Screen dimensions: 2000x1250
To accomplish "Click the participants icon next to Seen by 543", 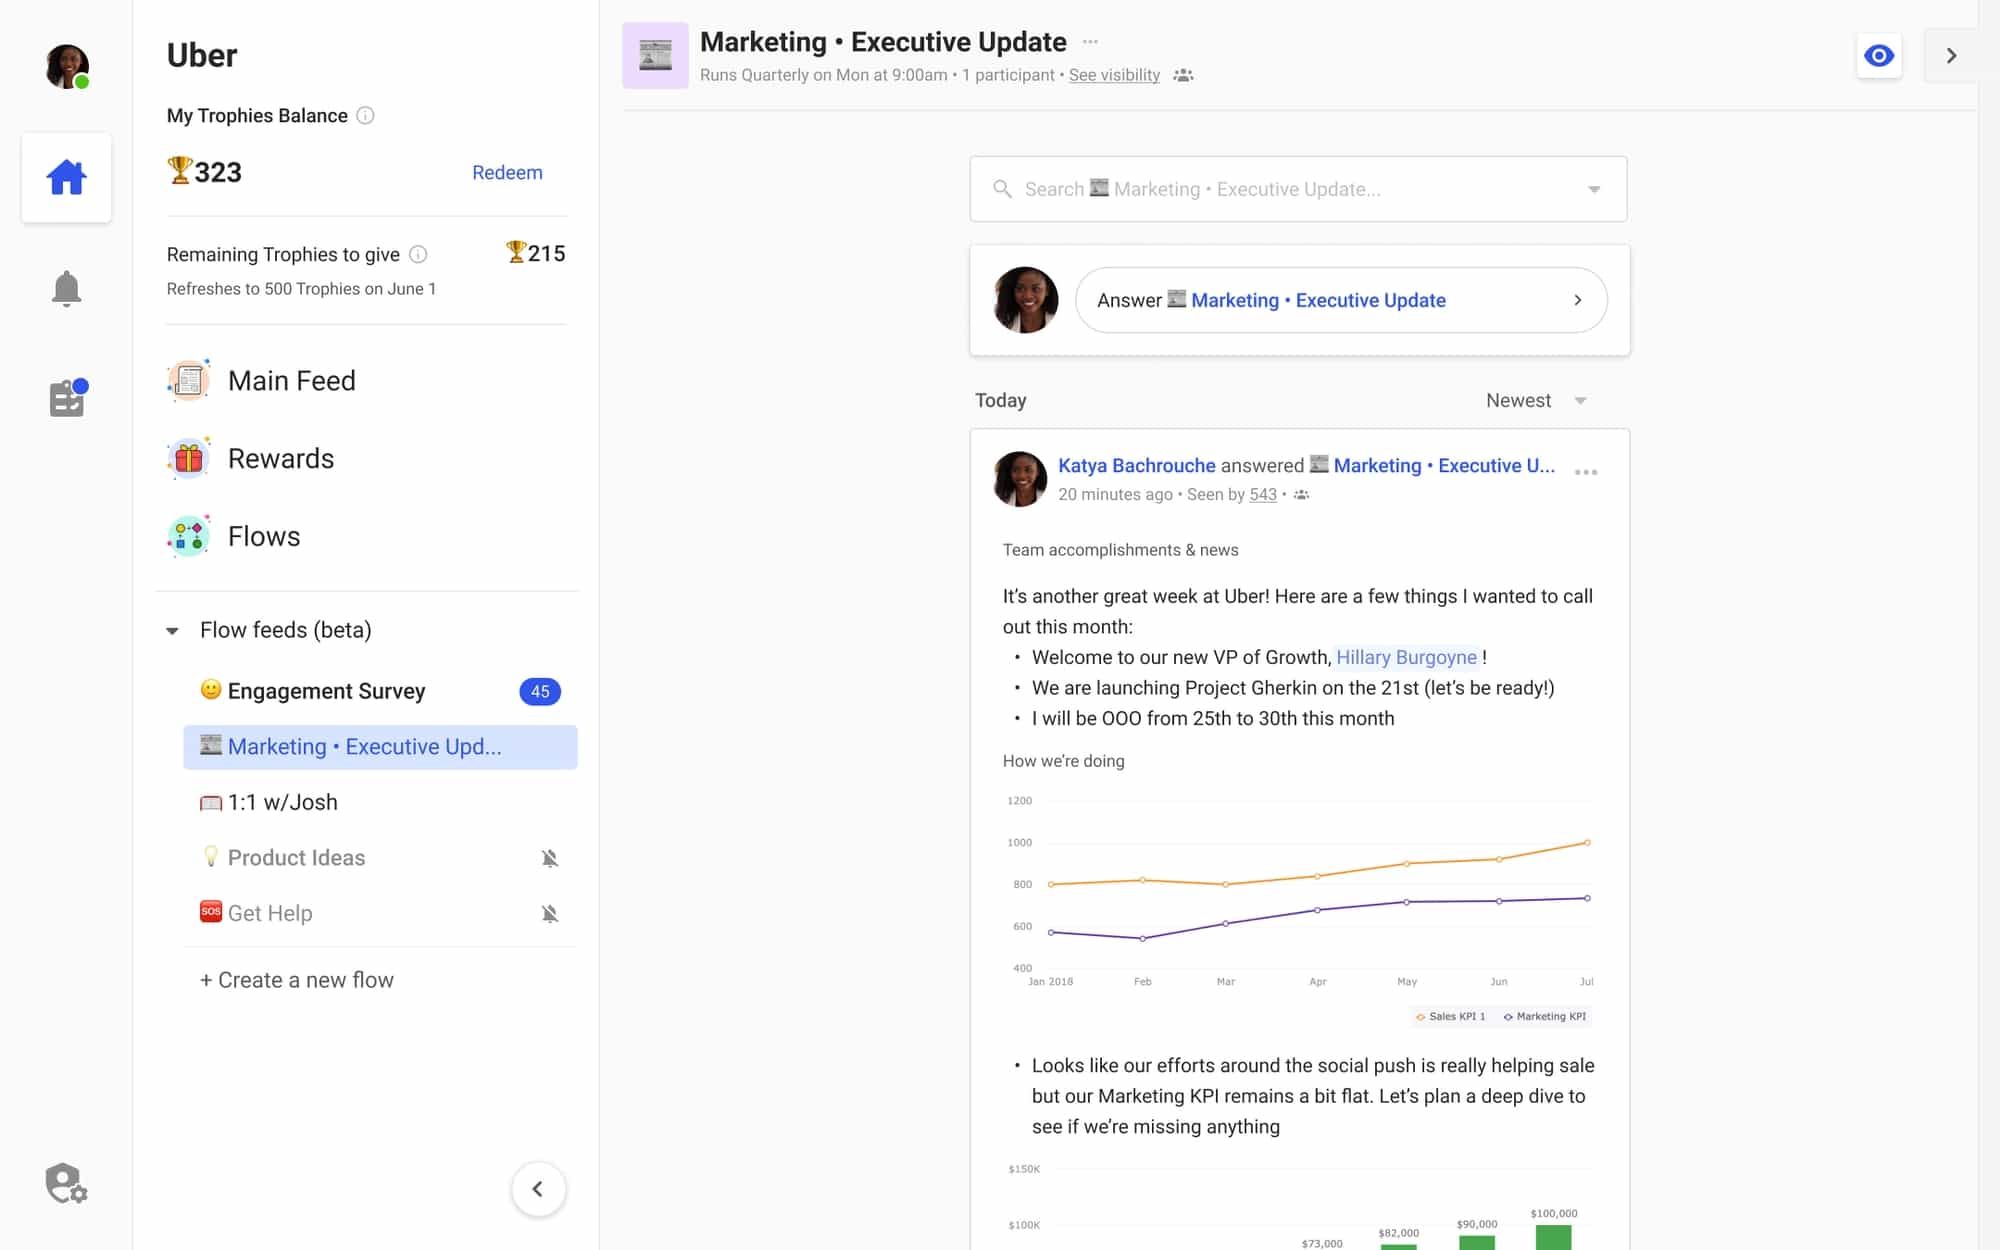I will point(1299,494).
